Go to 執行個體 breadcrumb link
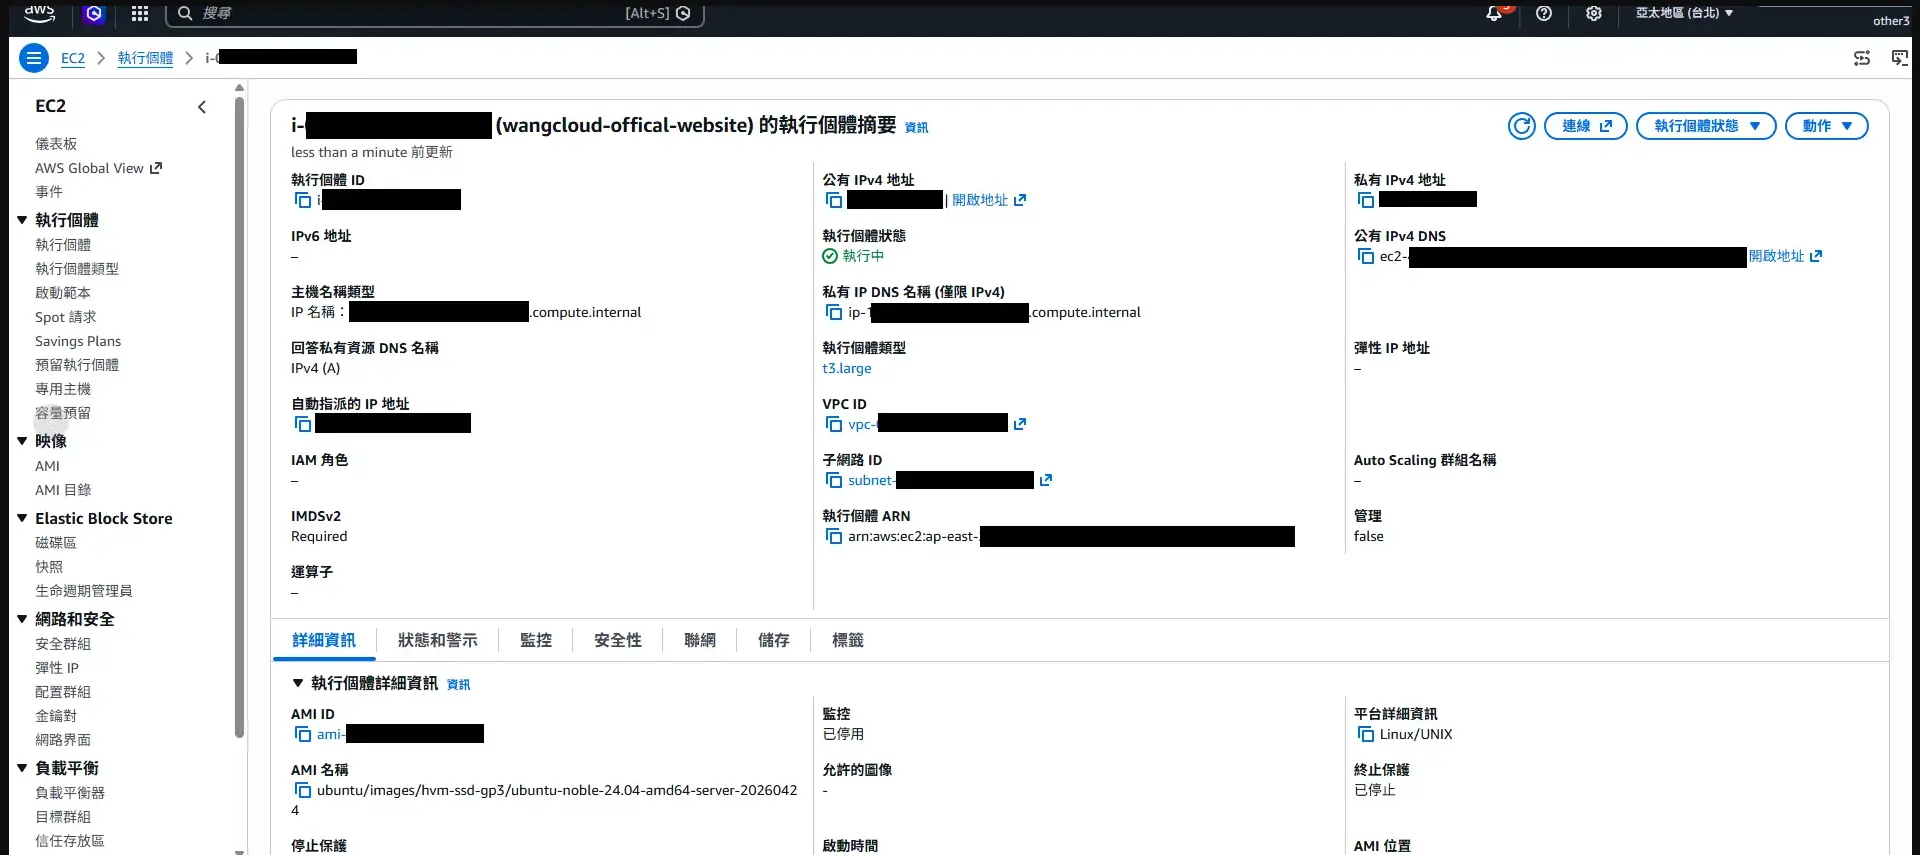 click(x=145, y=58)
